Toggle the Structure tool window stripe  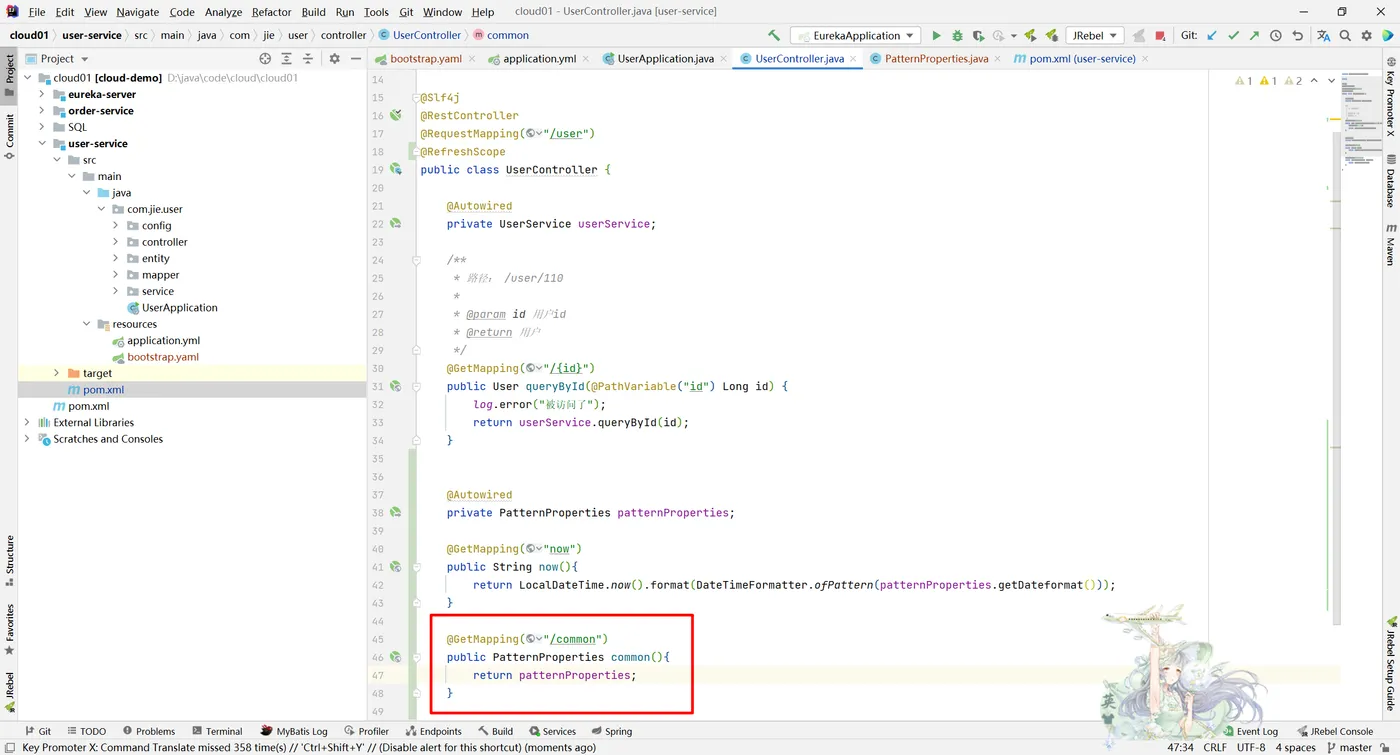point(9,561)
